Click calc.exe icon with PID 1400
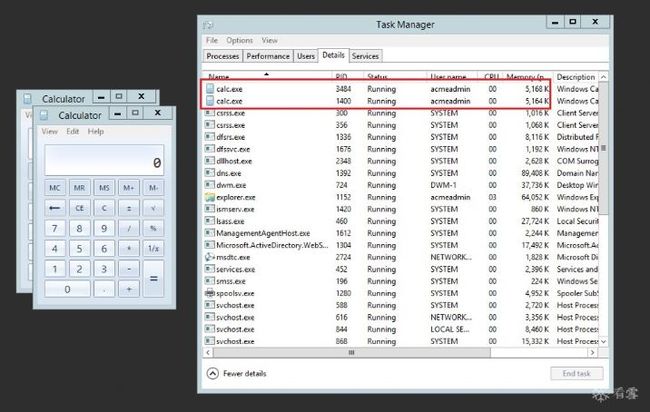The height and width of the screenshot is (412, 650). click(210, 101)
